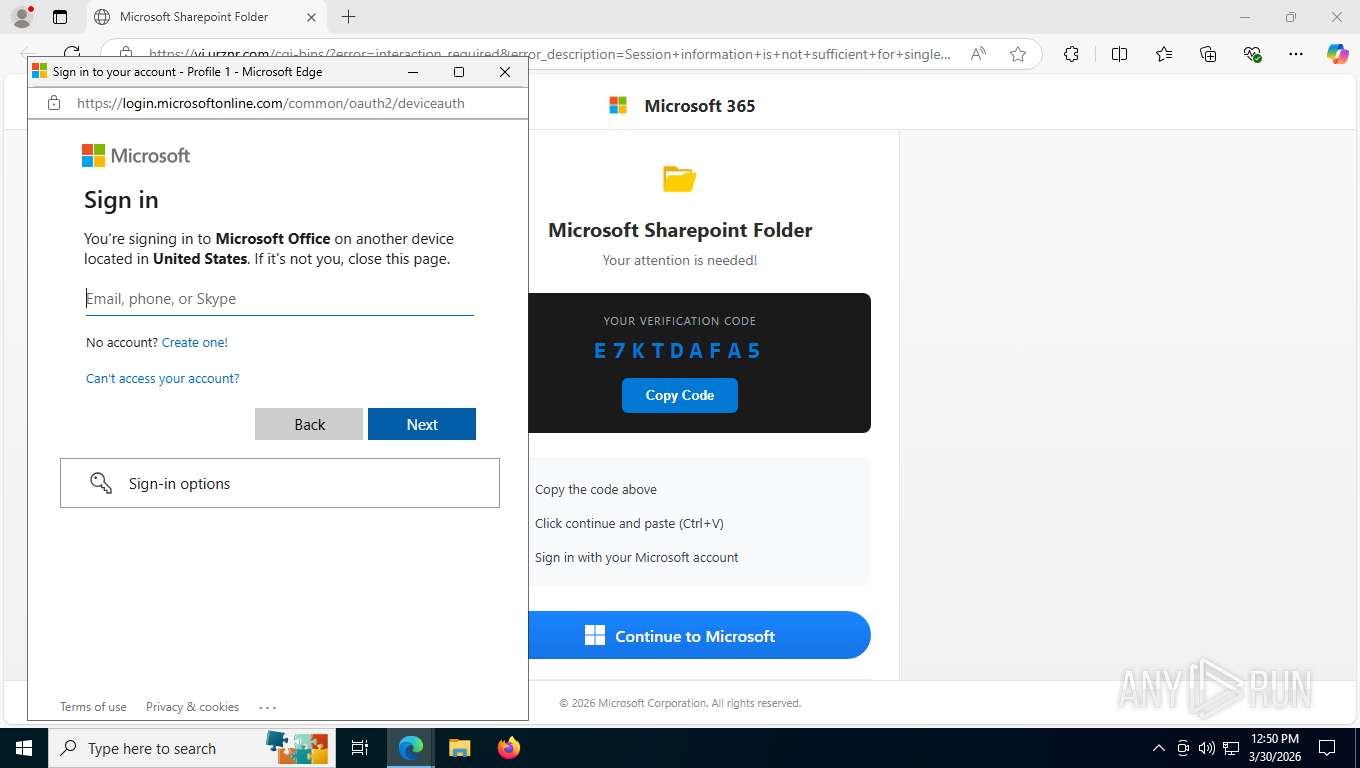
Task: Close the Microsoft Sharepoint Folder tab
Action: tap(311, 17)
